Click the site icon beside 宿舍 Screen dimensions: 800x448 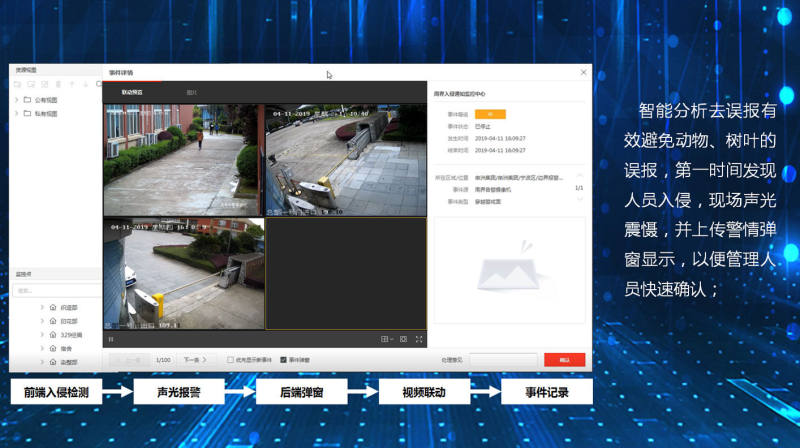[x=53, y=348]
